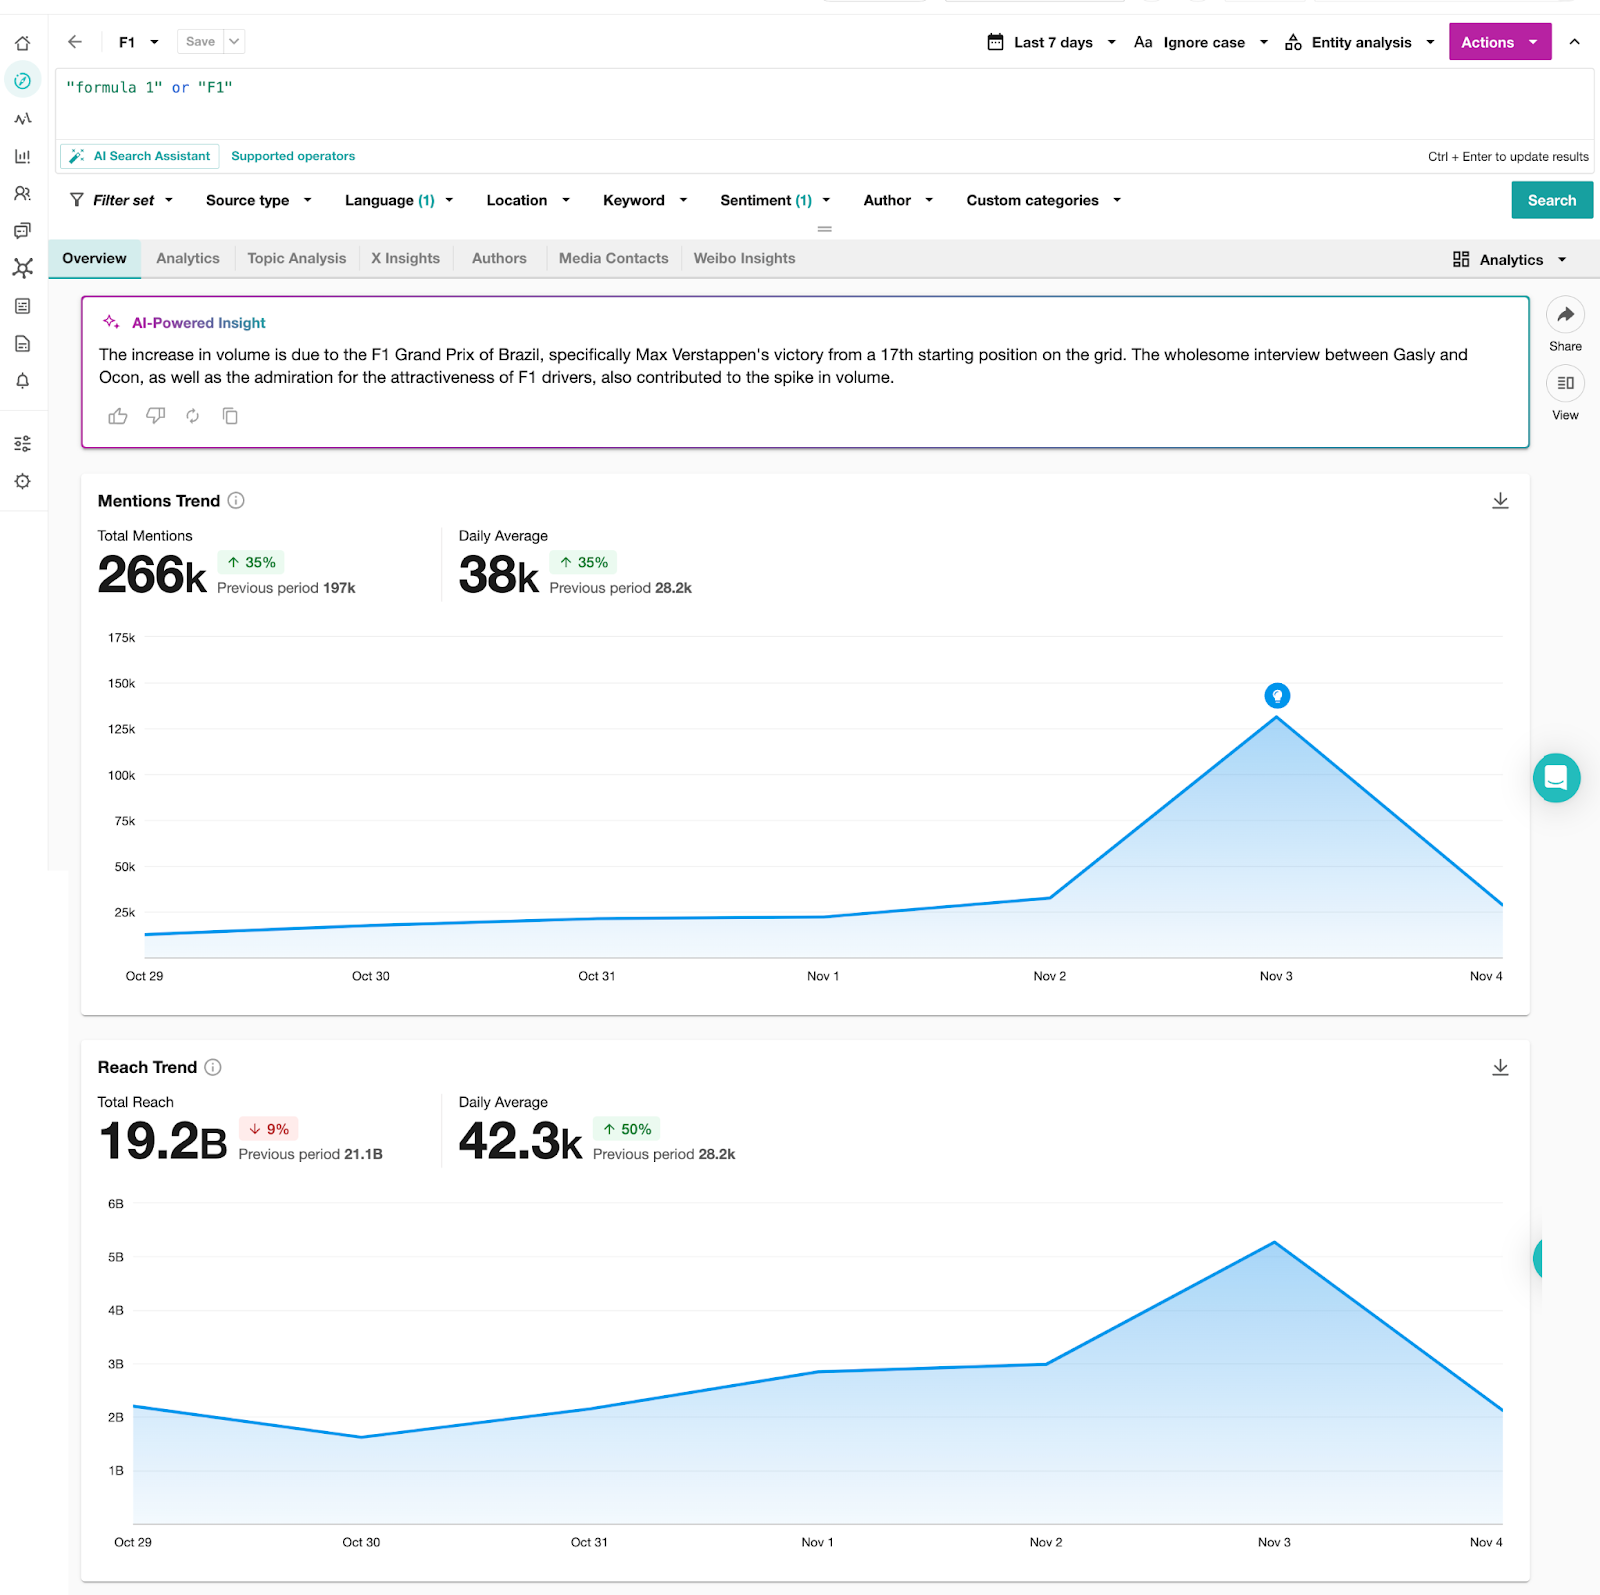Open the Source type filter

click(259, 201)
